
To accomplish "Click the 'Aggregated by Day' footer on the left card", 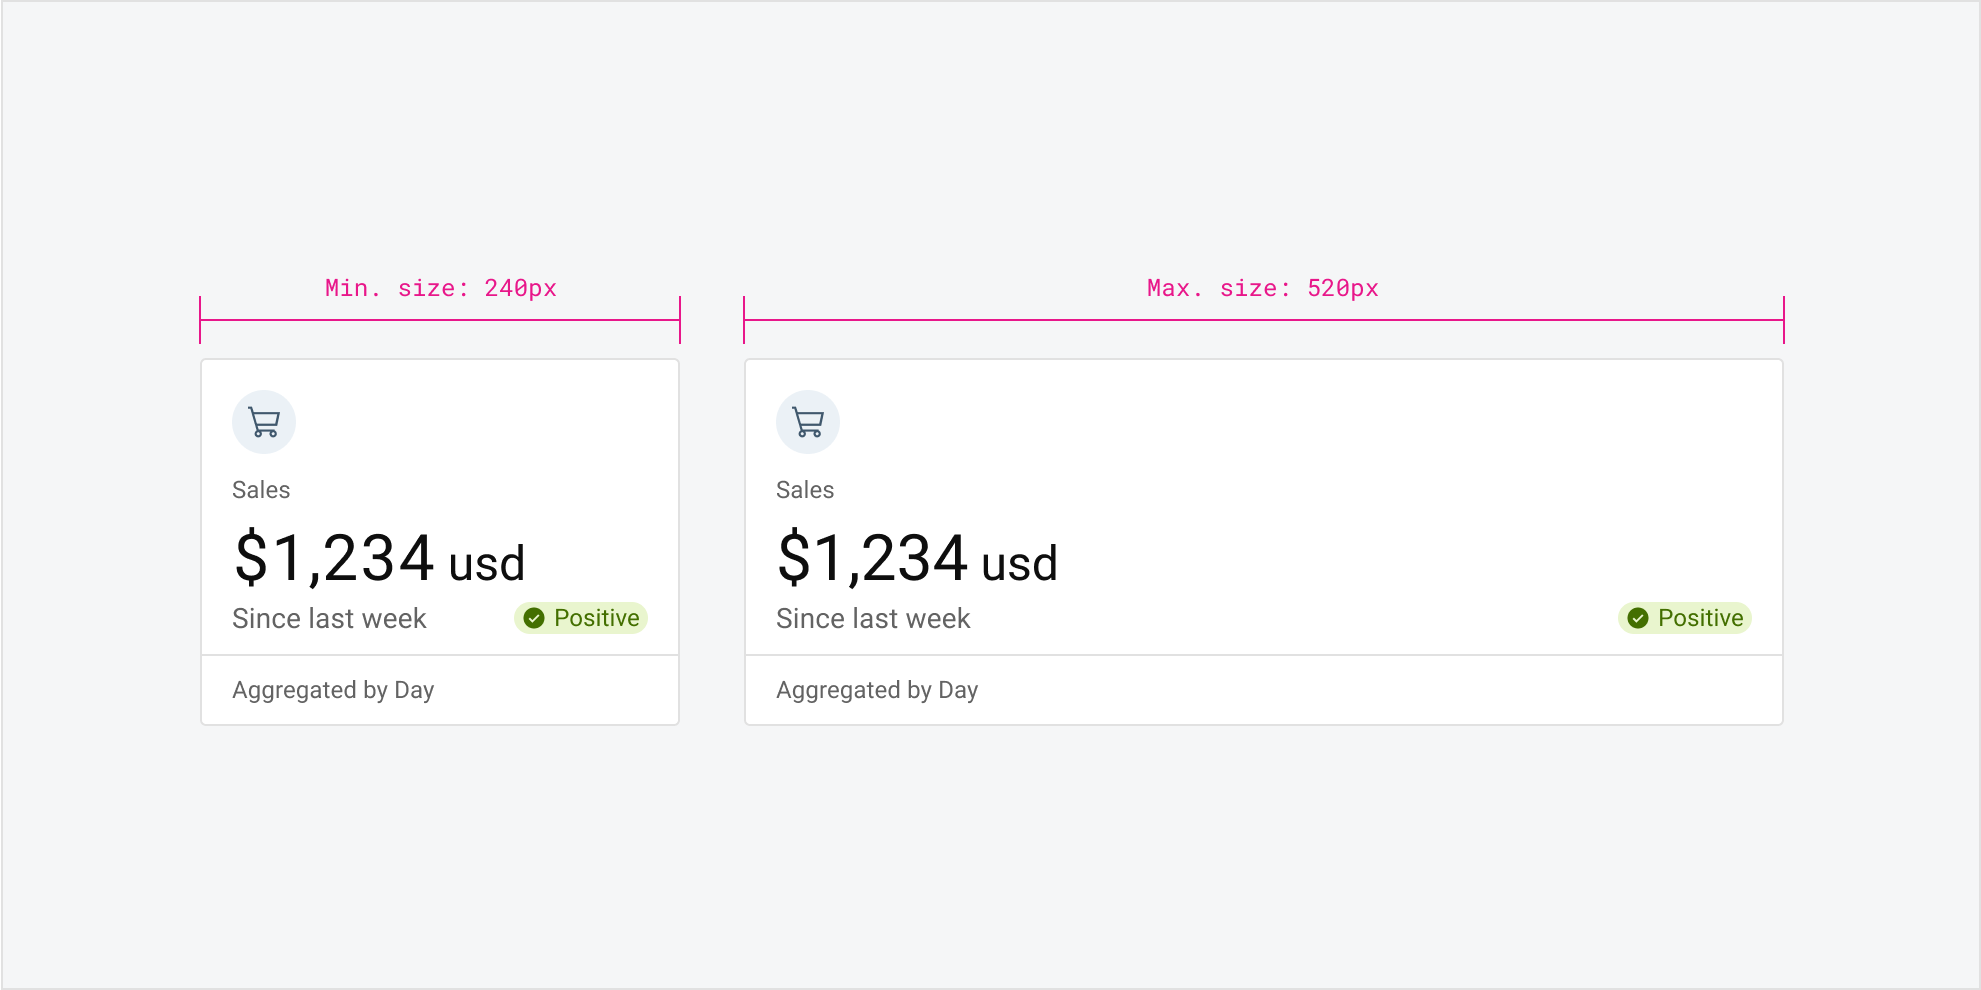I will (x=333, y=689).
